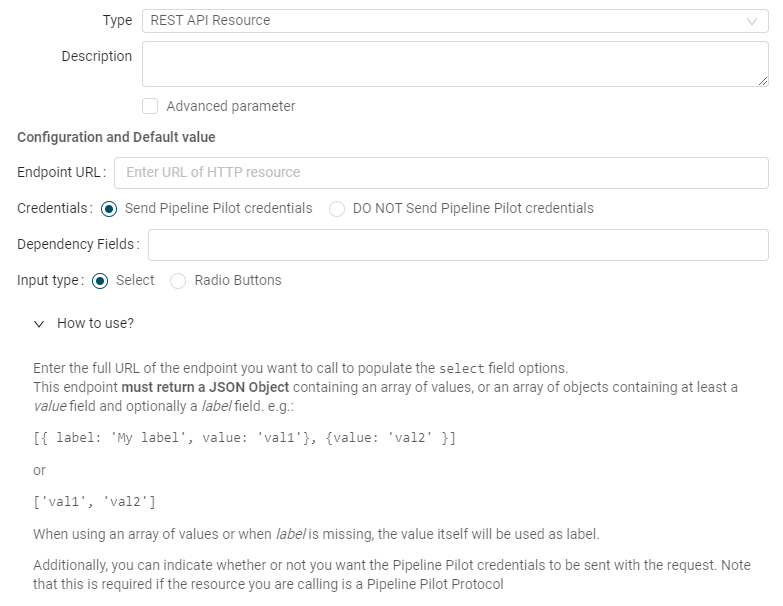Click the label/value JSON objects example code
The image size is (783, 606).
pyautogui.click(x=244, y=438)
